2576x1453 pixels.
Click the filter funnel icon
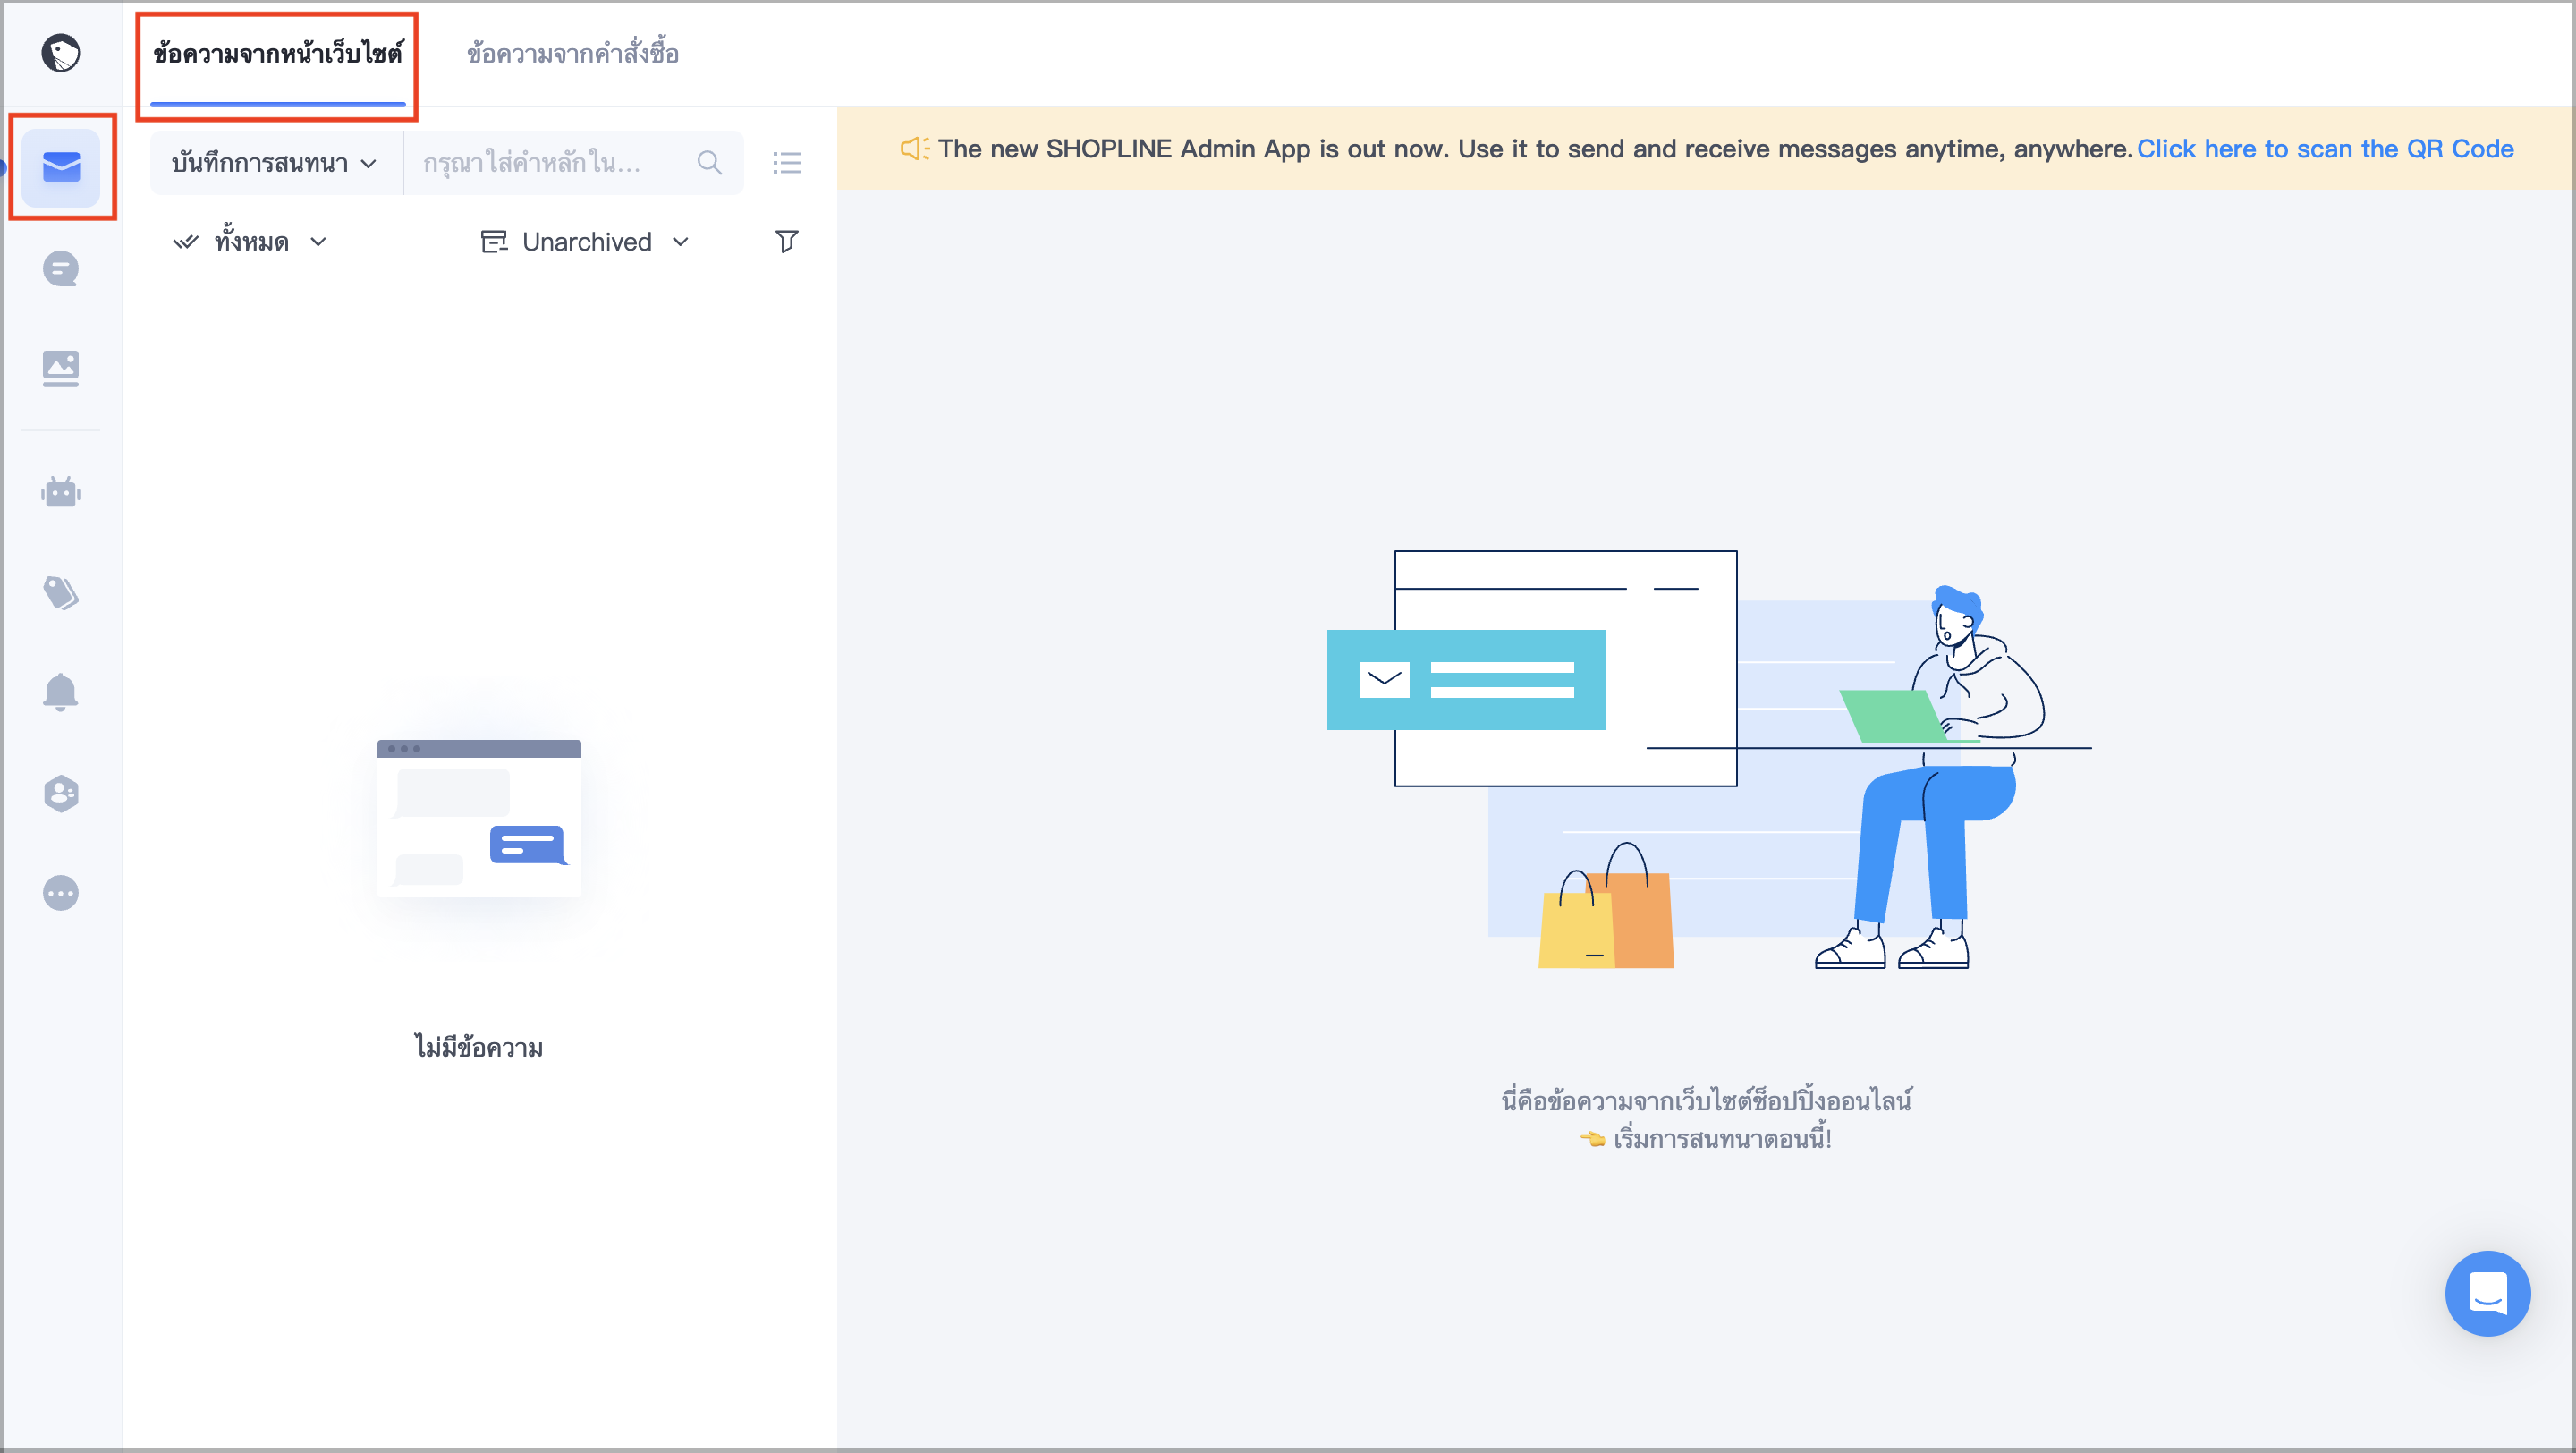[787, 242]
